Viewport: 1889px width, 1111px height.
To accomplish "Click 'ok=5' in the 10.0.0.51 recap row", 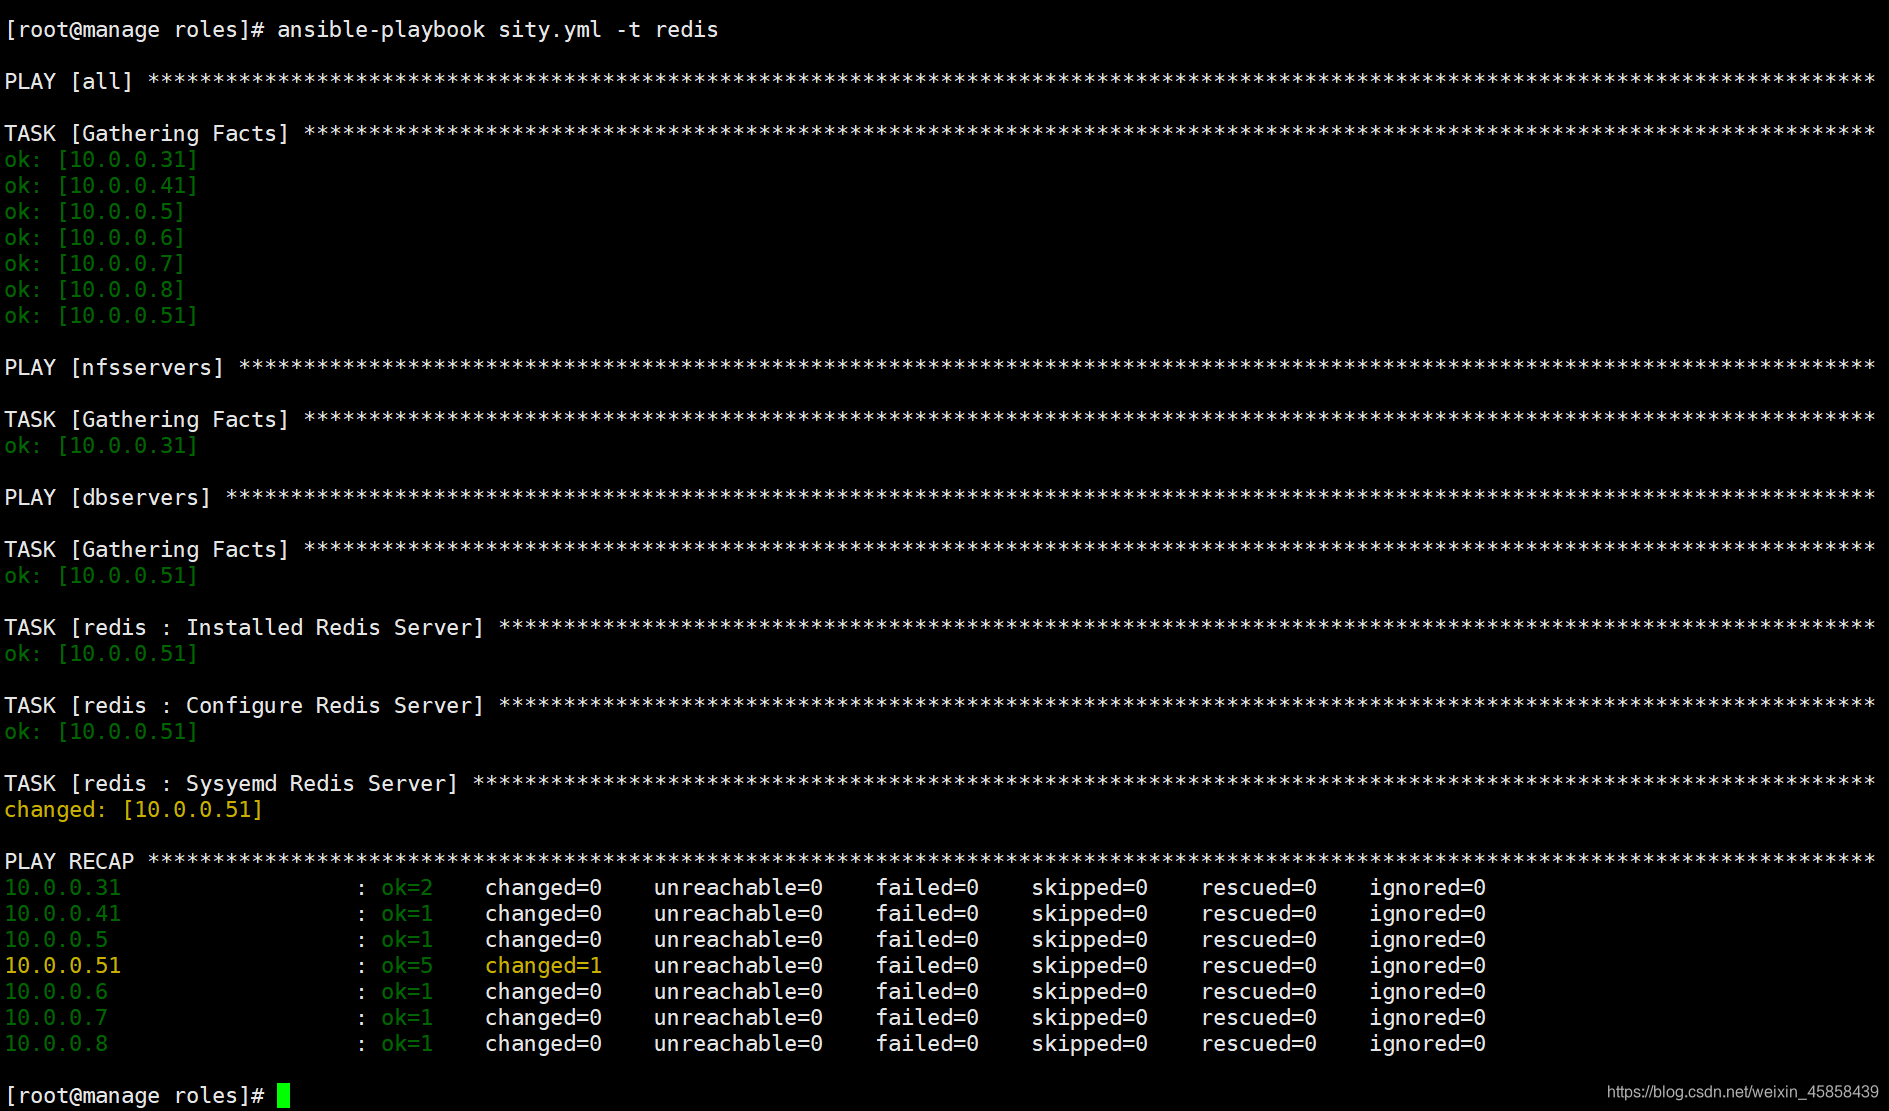I will coord(407,966).
